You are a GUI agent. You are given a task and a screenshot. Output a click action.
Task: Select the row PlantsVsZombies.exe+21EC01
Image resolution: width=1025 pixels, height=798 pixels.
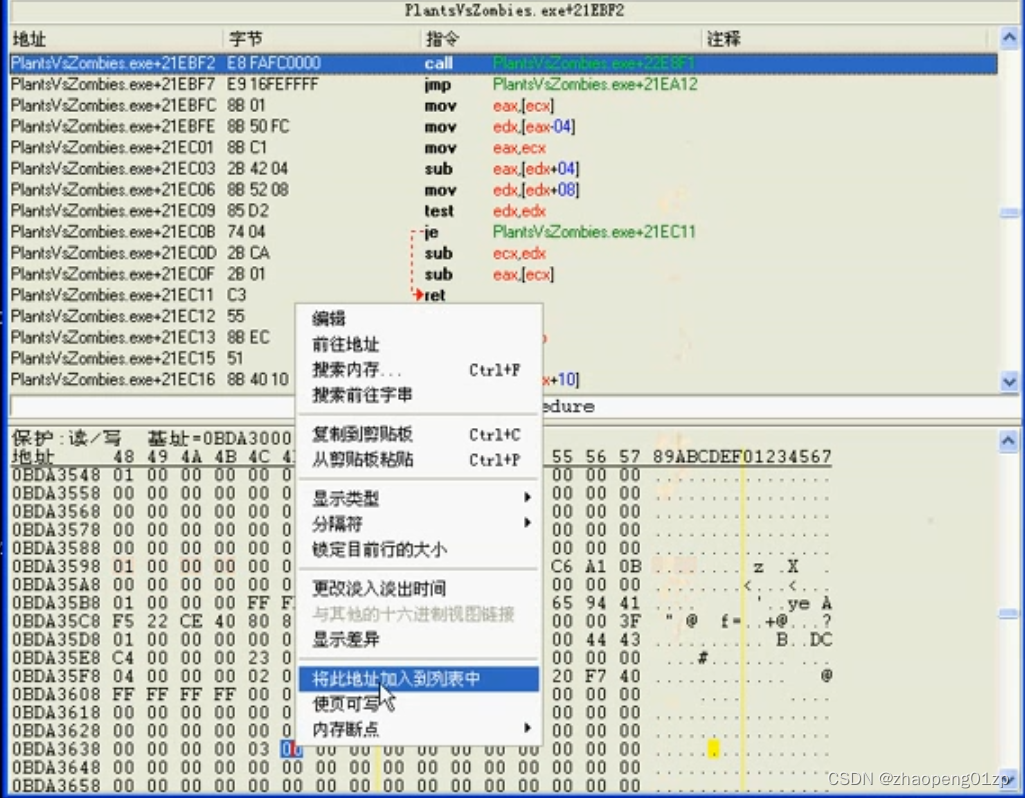click(503, 148)
